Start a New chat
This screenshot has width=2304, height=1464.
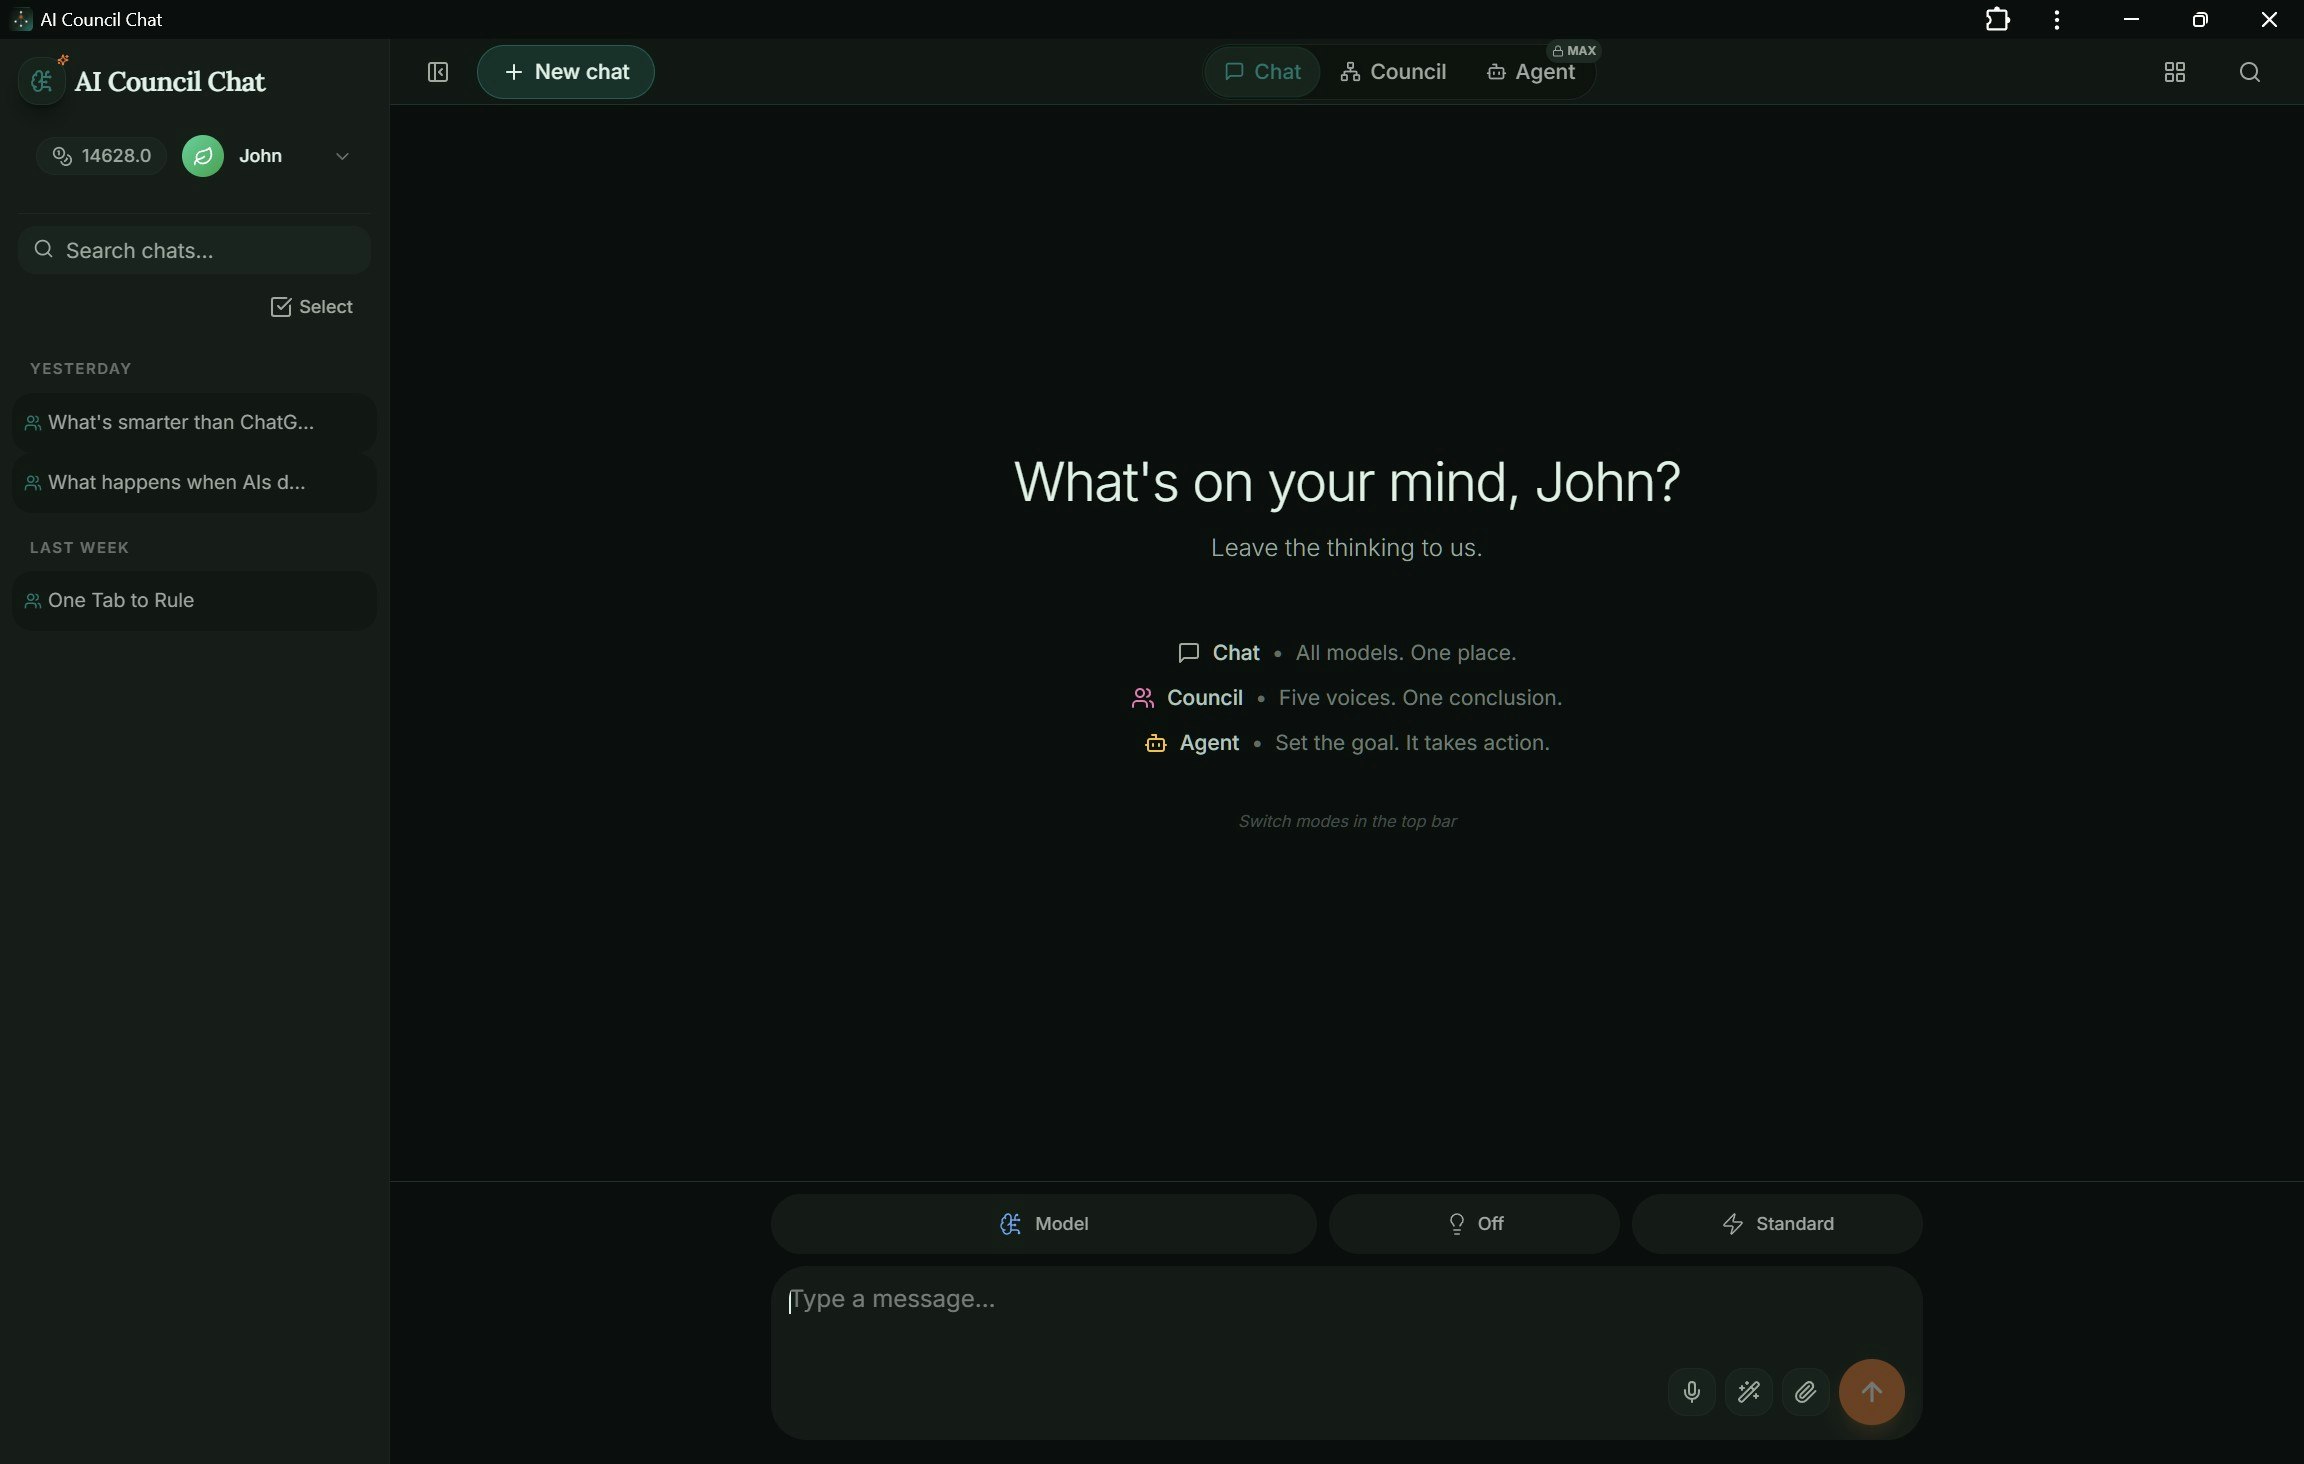coord(566,72)
